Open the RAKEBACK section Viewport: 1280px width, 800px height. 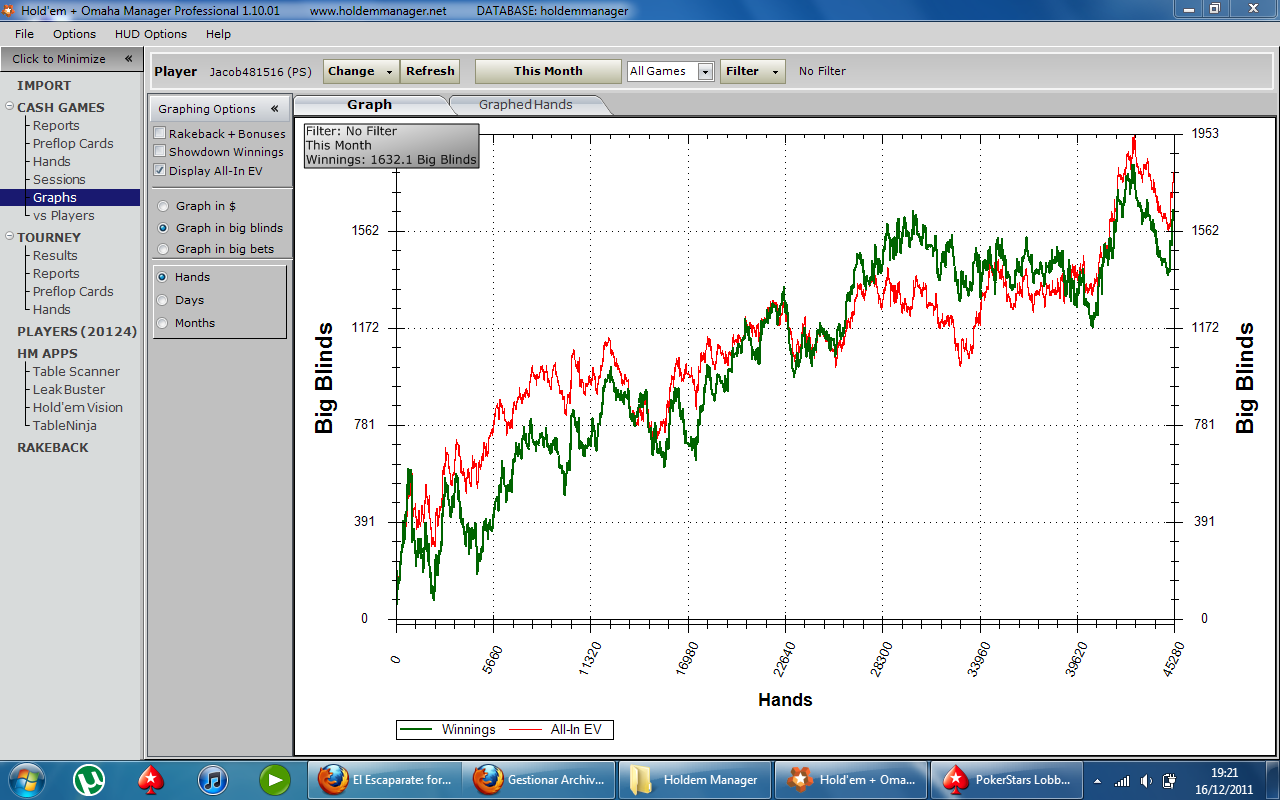coord(52,447)
